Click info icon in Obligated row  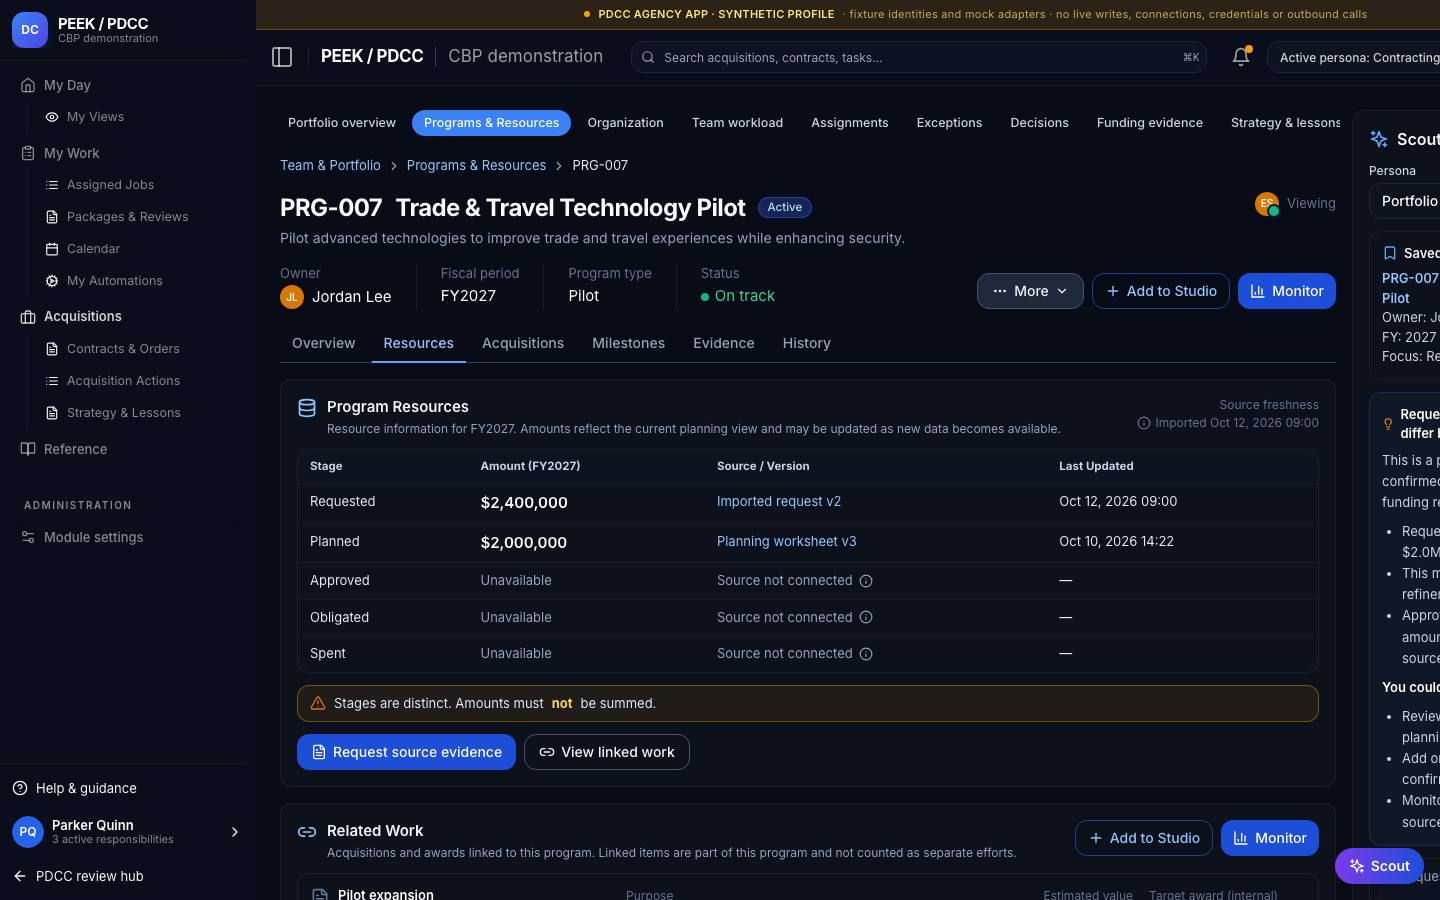(866, 617)
